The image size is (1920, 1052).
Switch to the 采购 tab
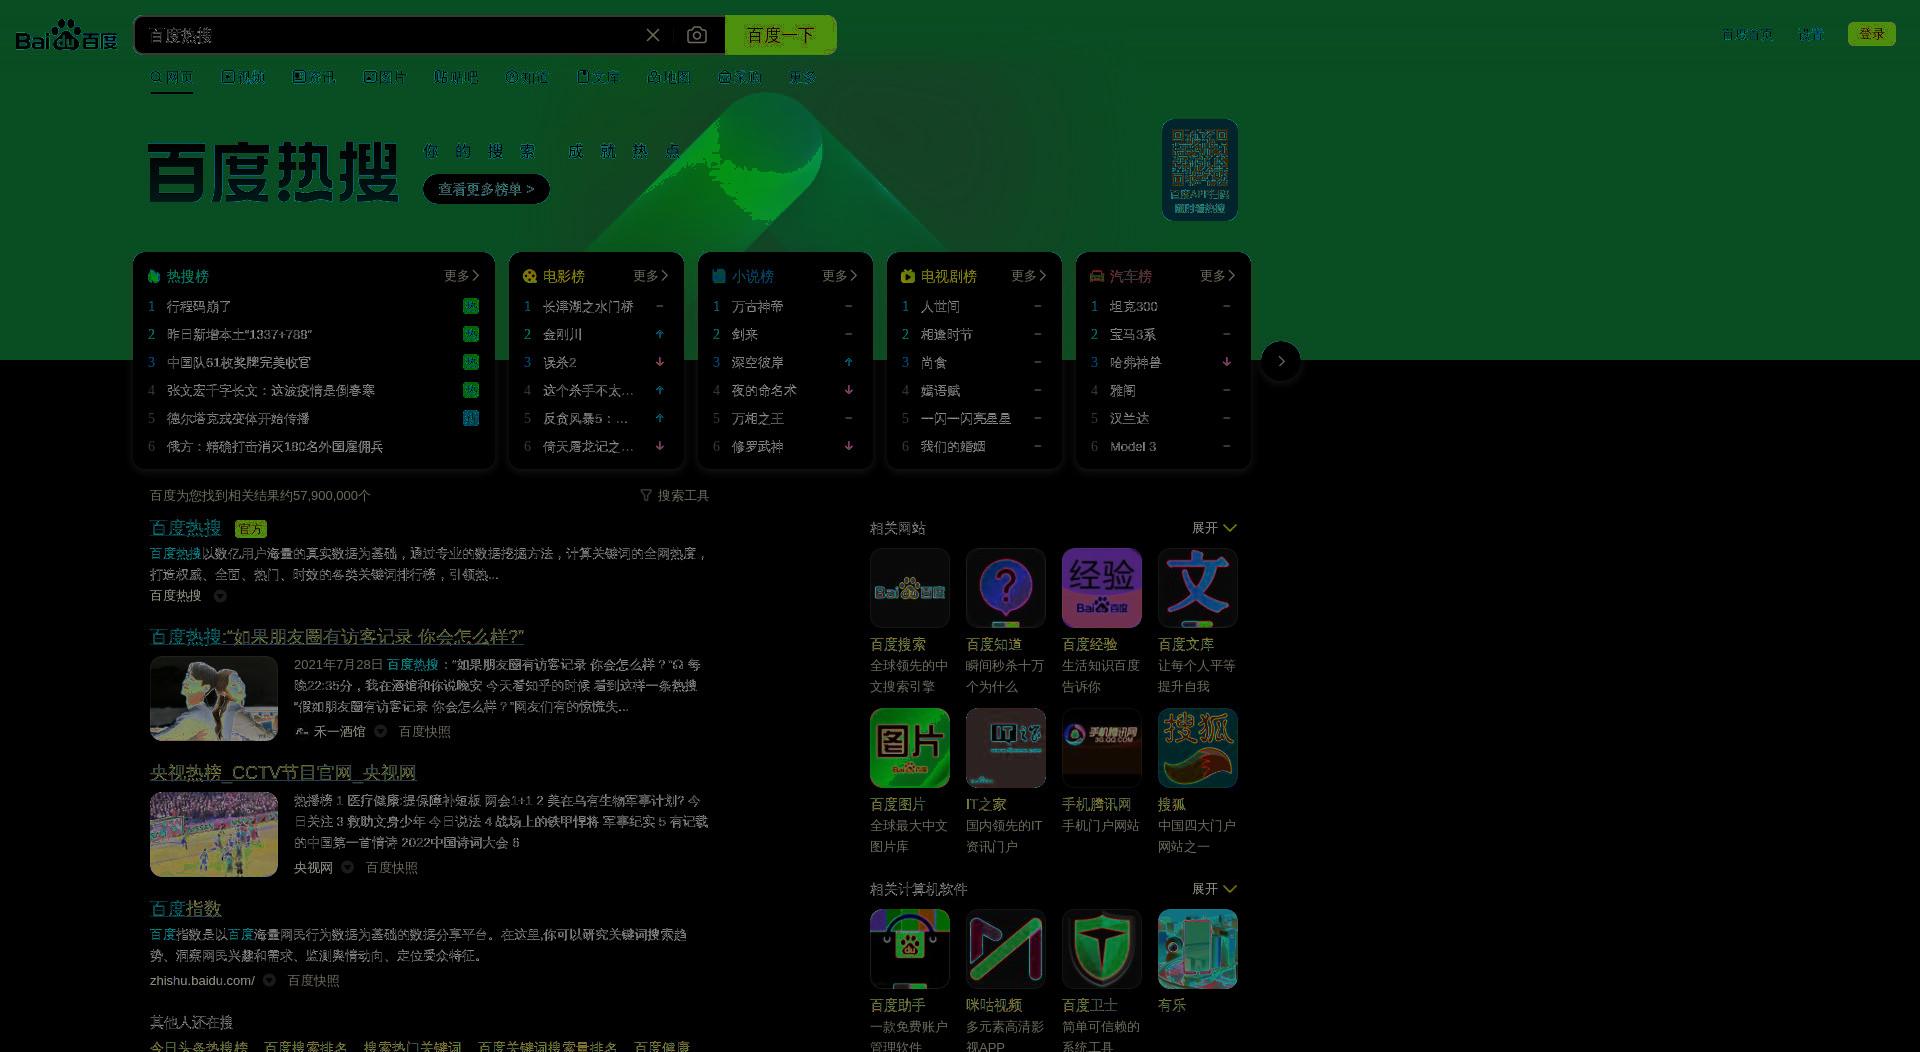(740, 77)
